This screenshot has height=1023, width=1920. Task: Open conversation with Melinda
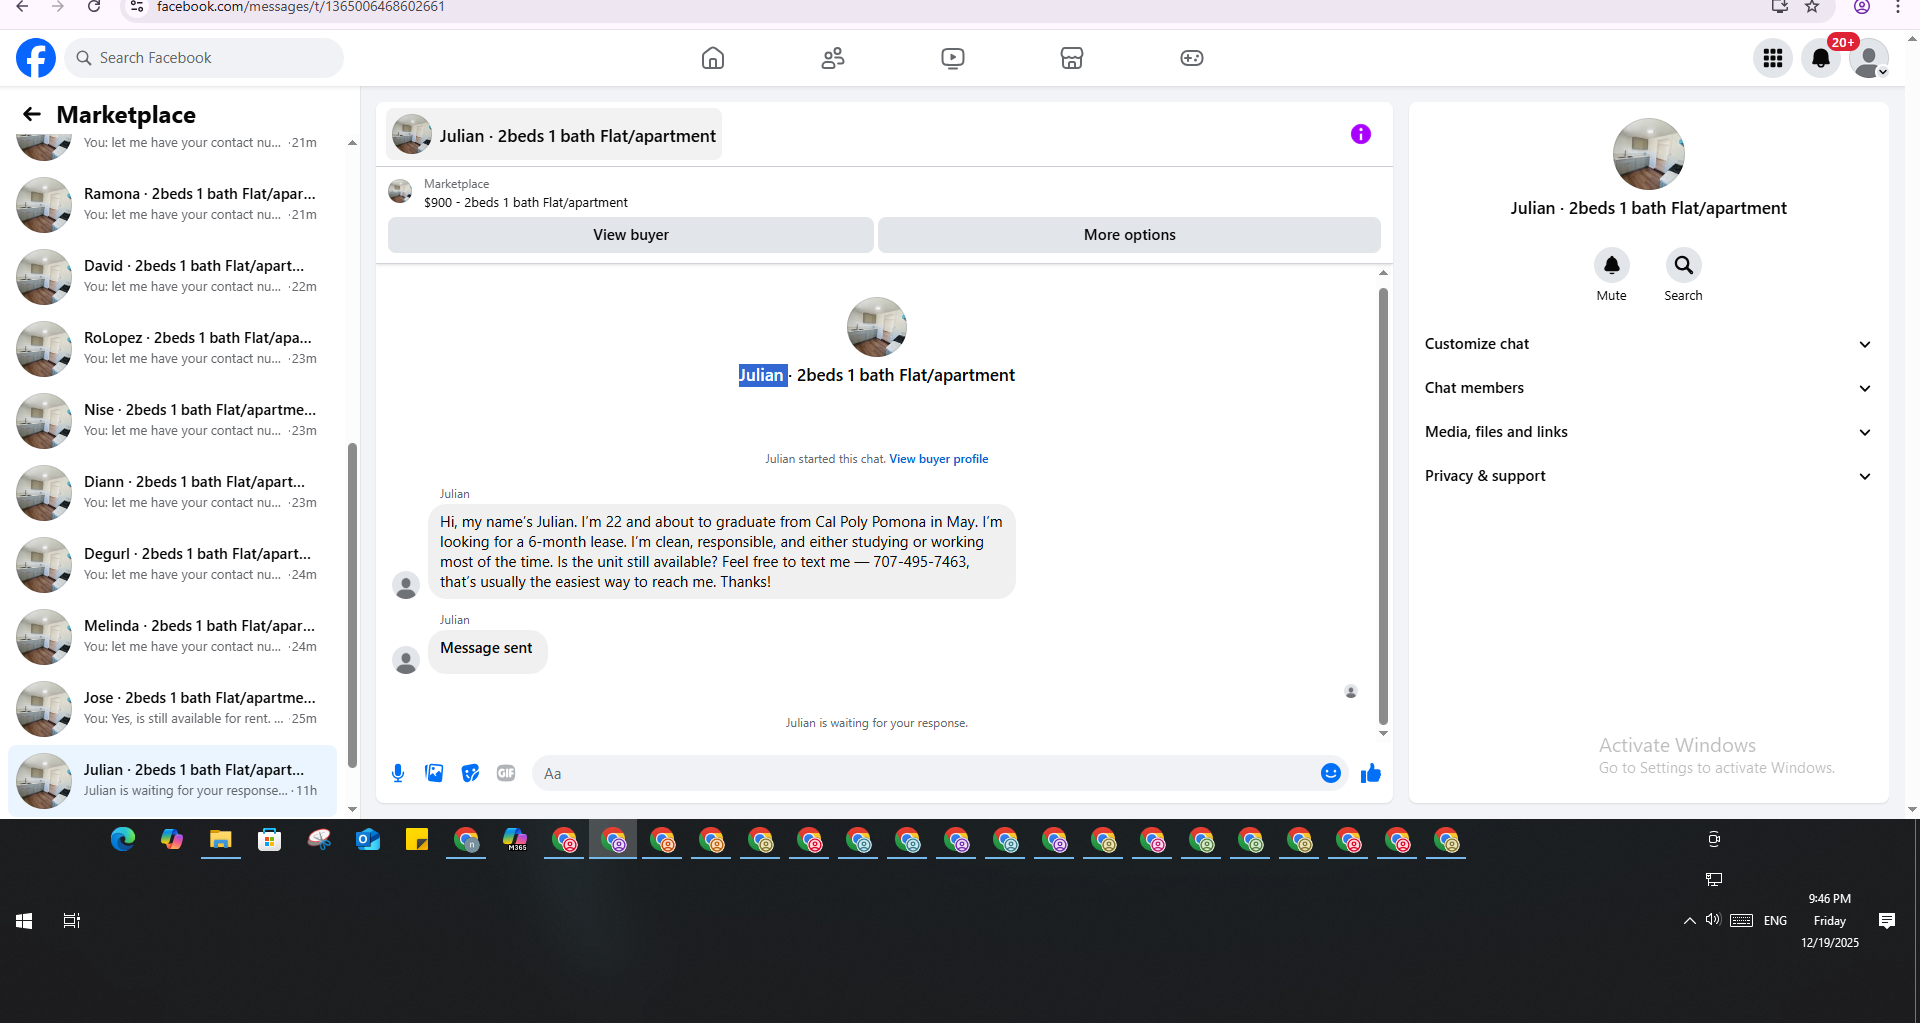click(x=172, y=636)
